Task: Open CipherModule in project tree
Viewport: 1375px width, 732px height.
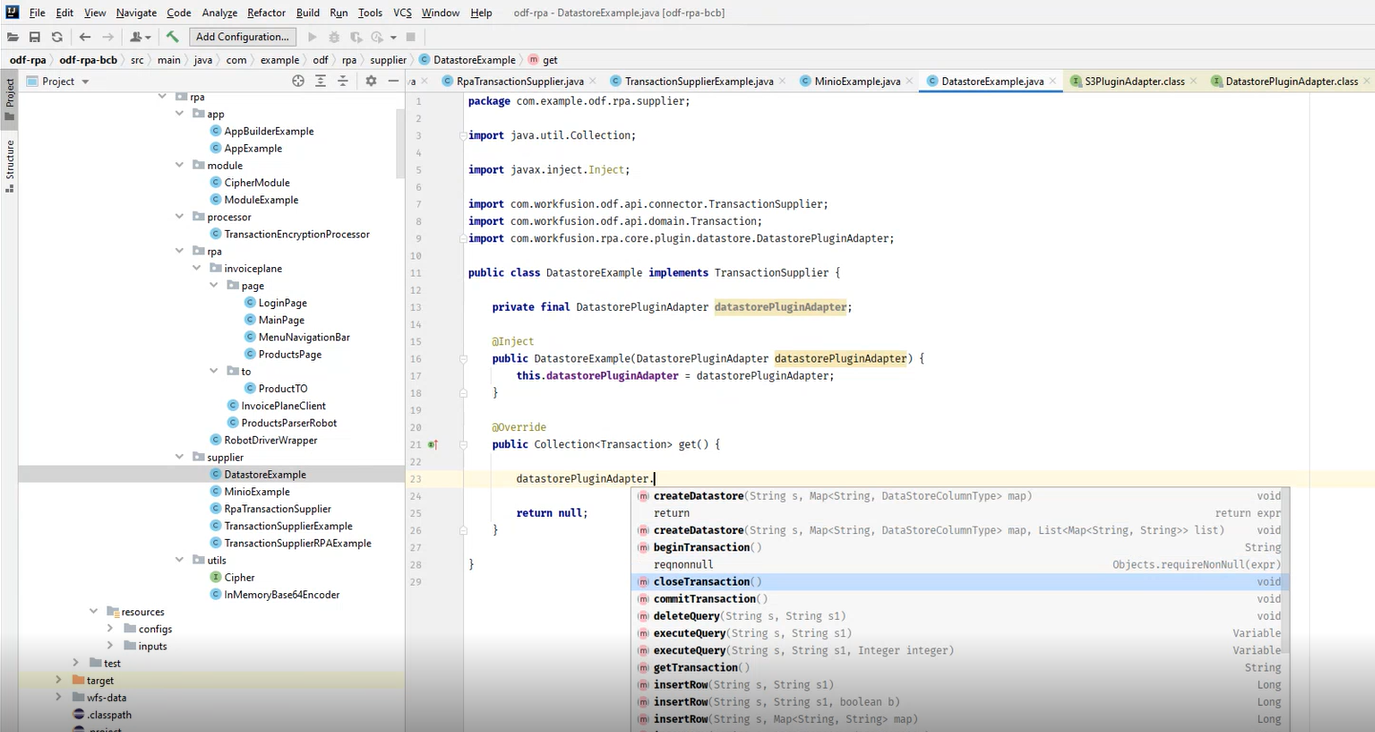Action: coord(256,183)
